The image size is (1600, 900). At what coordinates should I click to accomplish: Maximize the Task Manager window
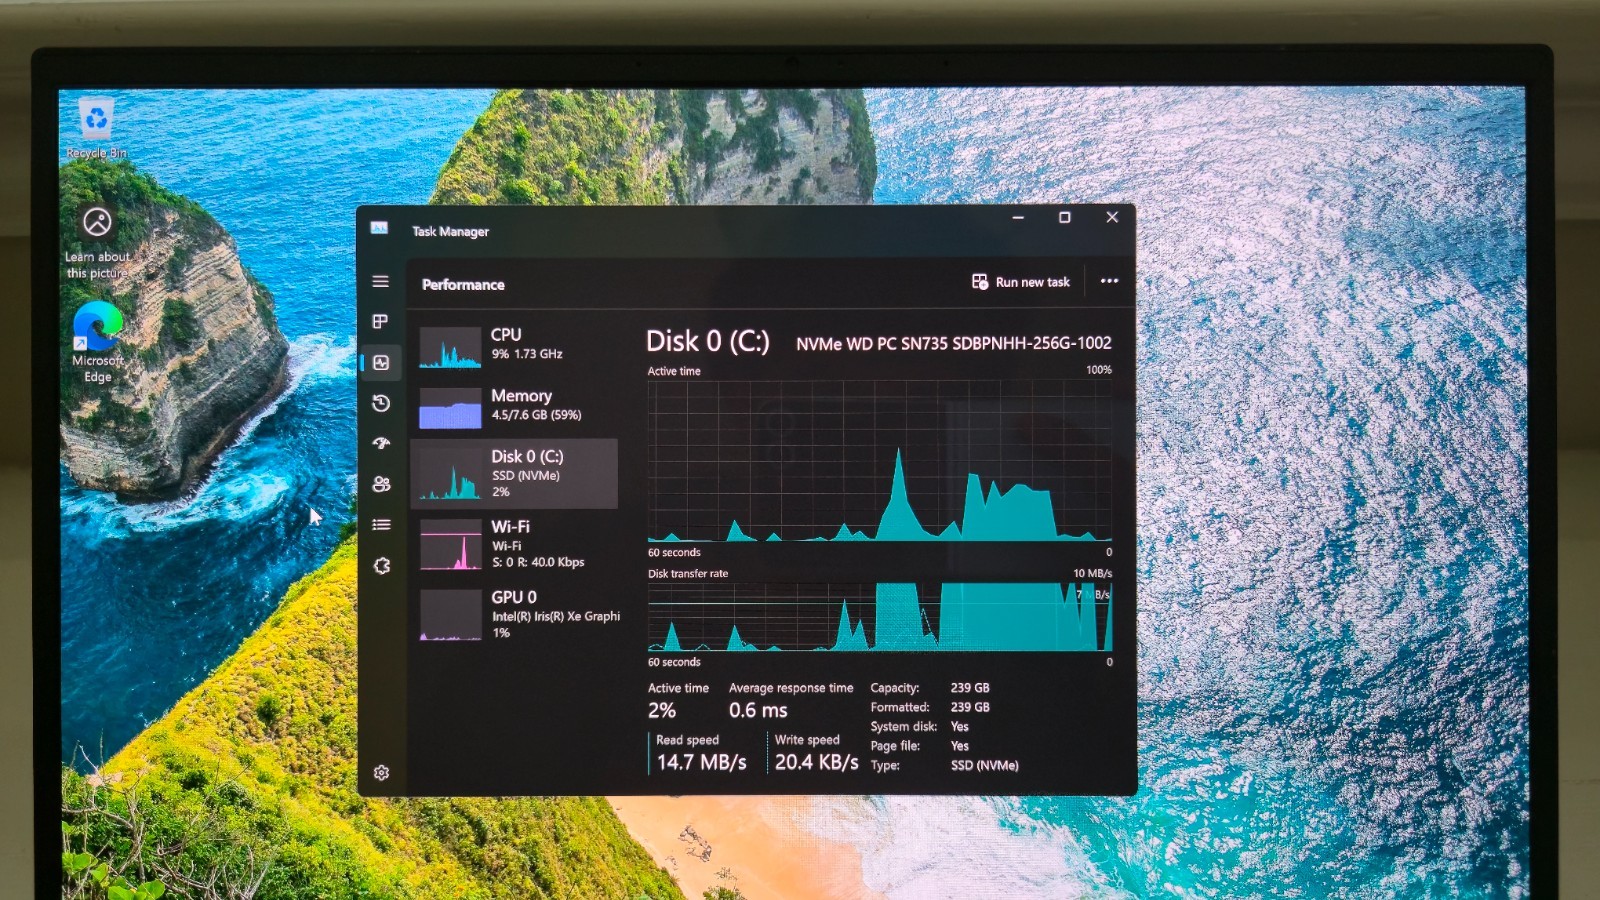(1065, 218)
